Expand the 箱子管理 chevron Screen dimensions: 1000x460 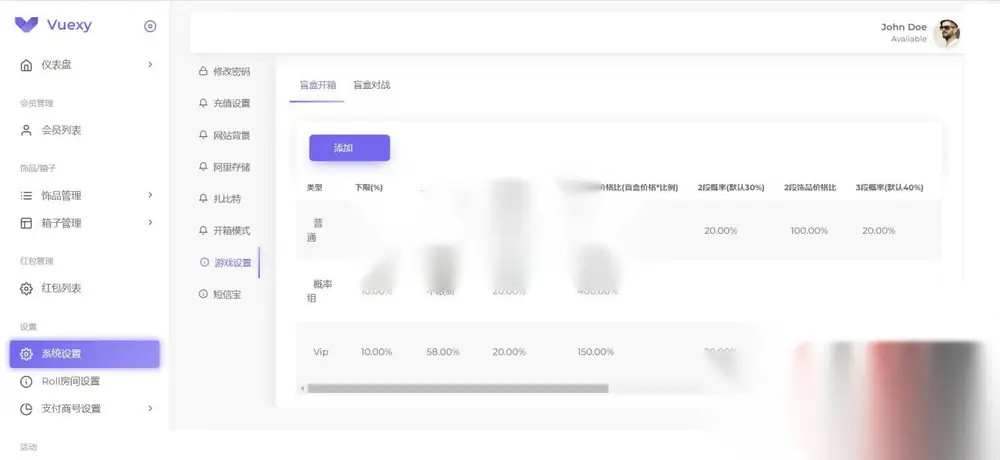[x=151, y=222]
